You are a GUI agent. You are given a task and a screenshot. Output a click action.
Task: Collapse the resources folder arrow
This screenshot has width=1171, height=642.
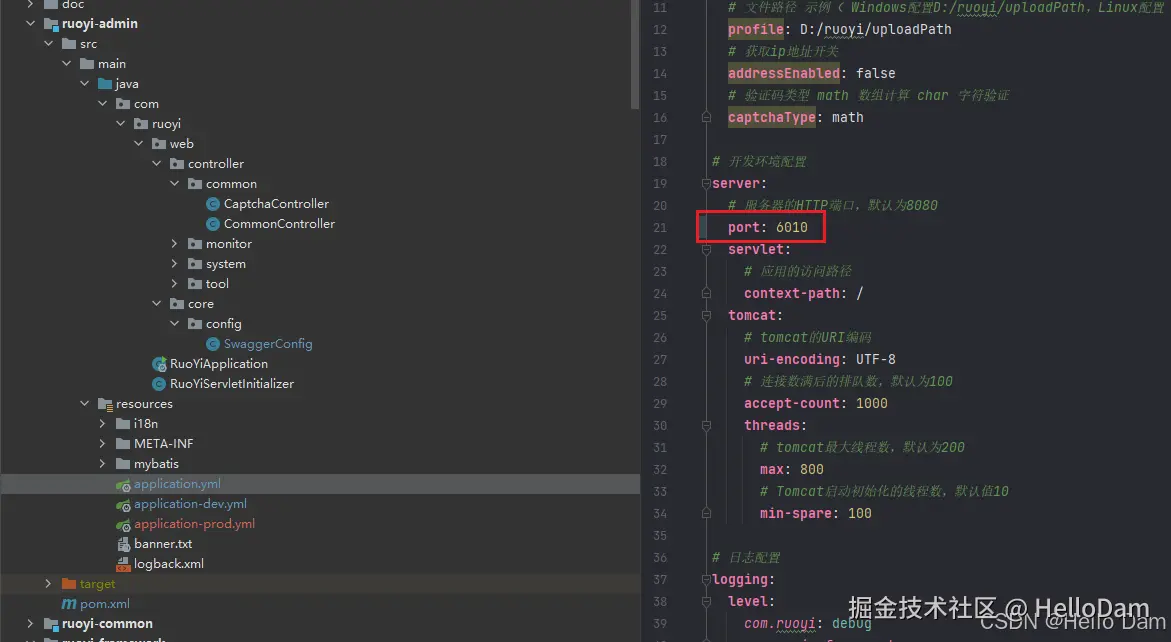pyautogui.click(x=84, y=404)
